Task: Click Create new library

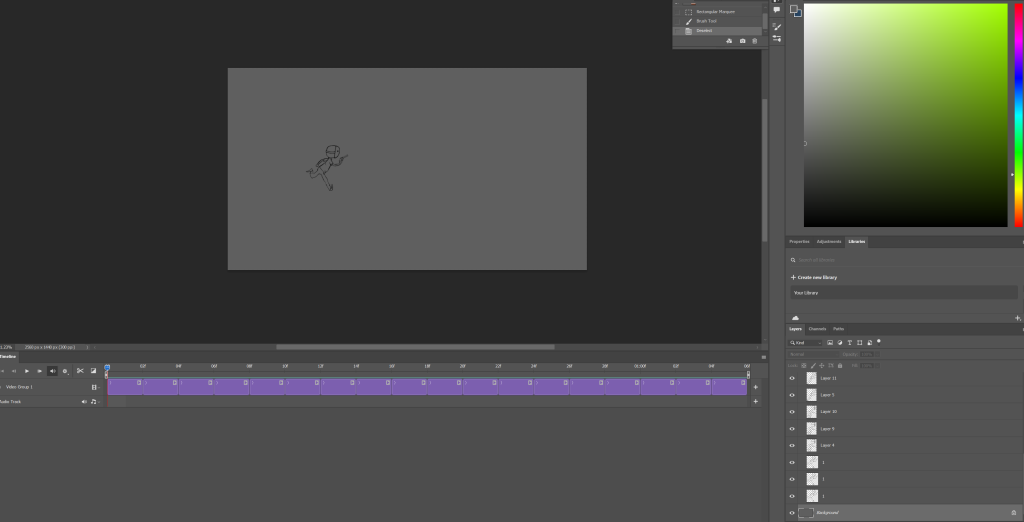Action: pos(815,277)
